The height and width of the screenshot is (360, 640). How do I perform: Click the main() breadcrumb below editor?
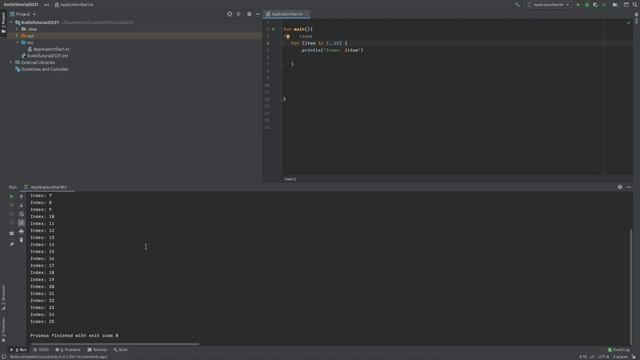tap(290, 179)
